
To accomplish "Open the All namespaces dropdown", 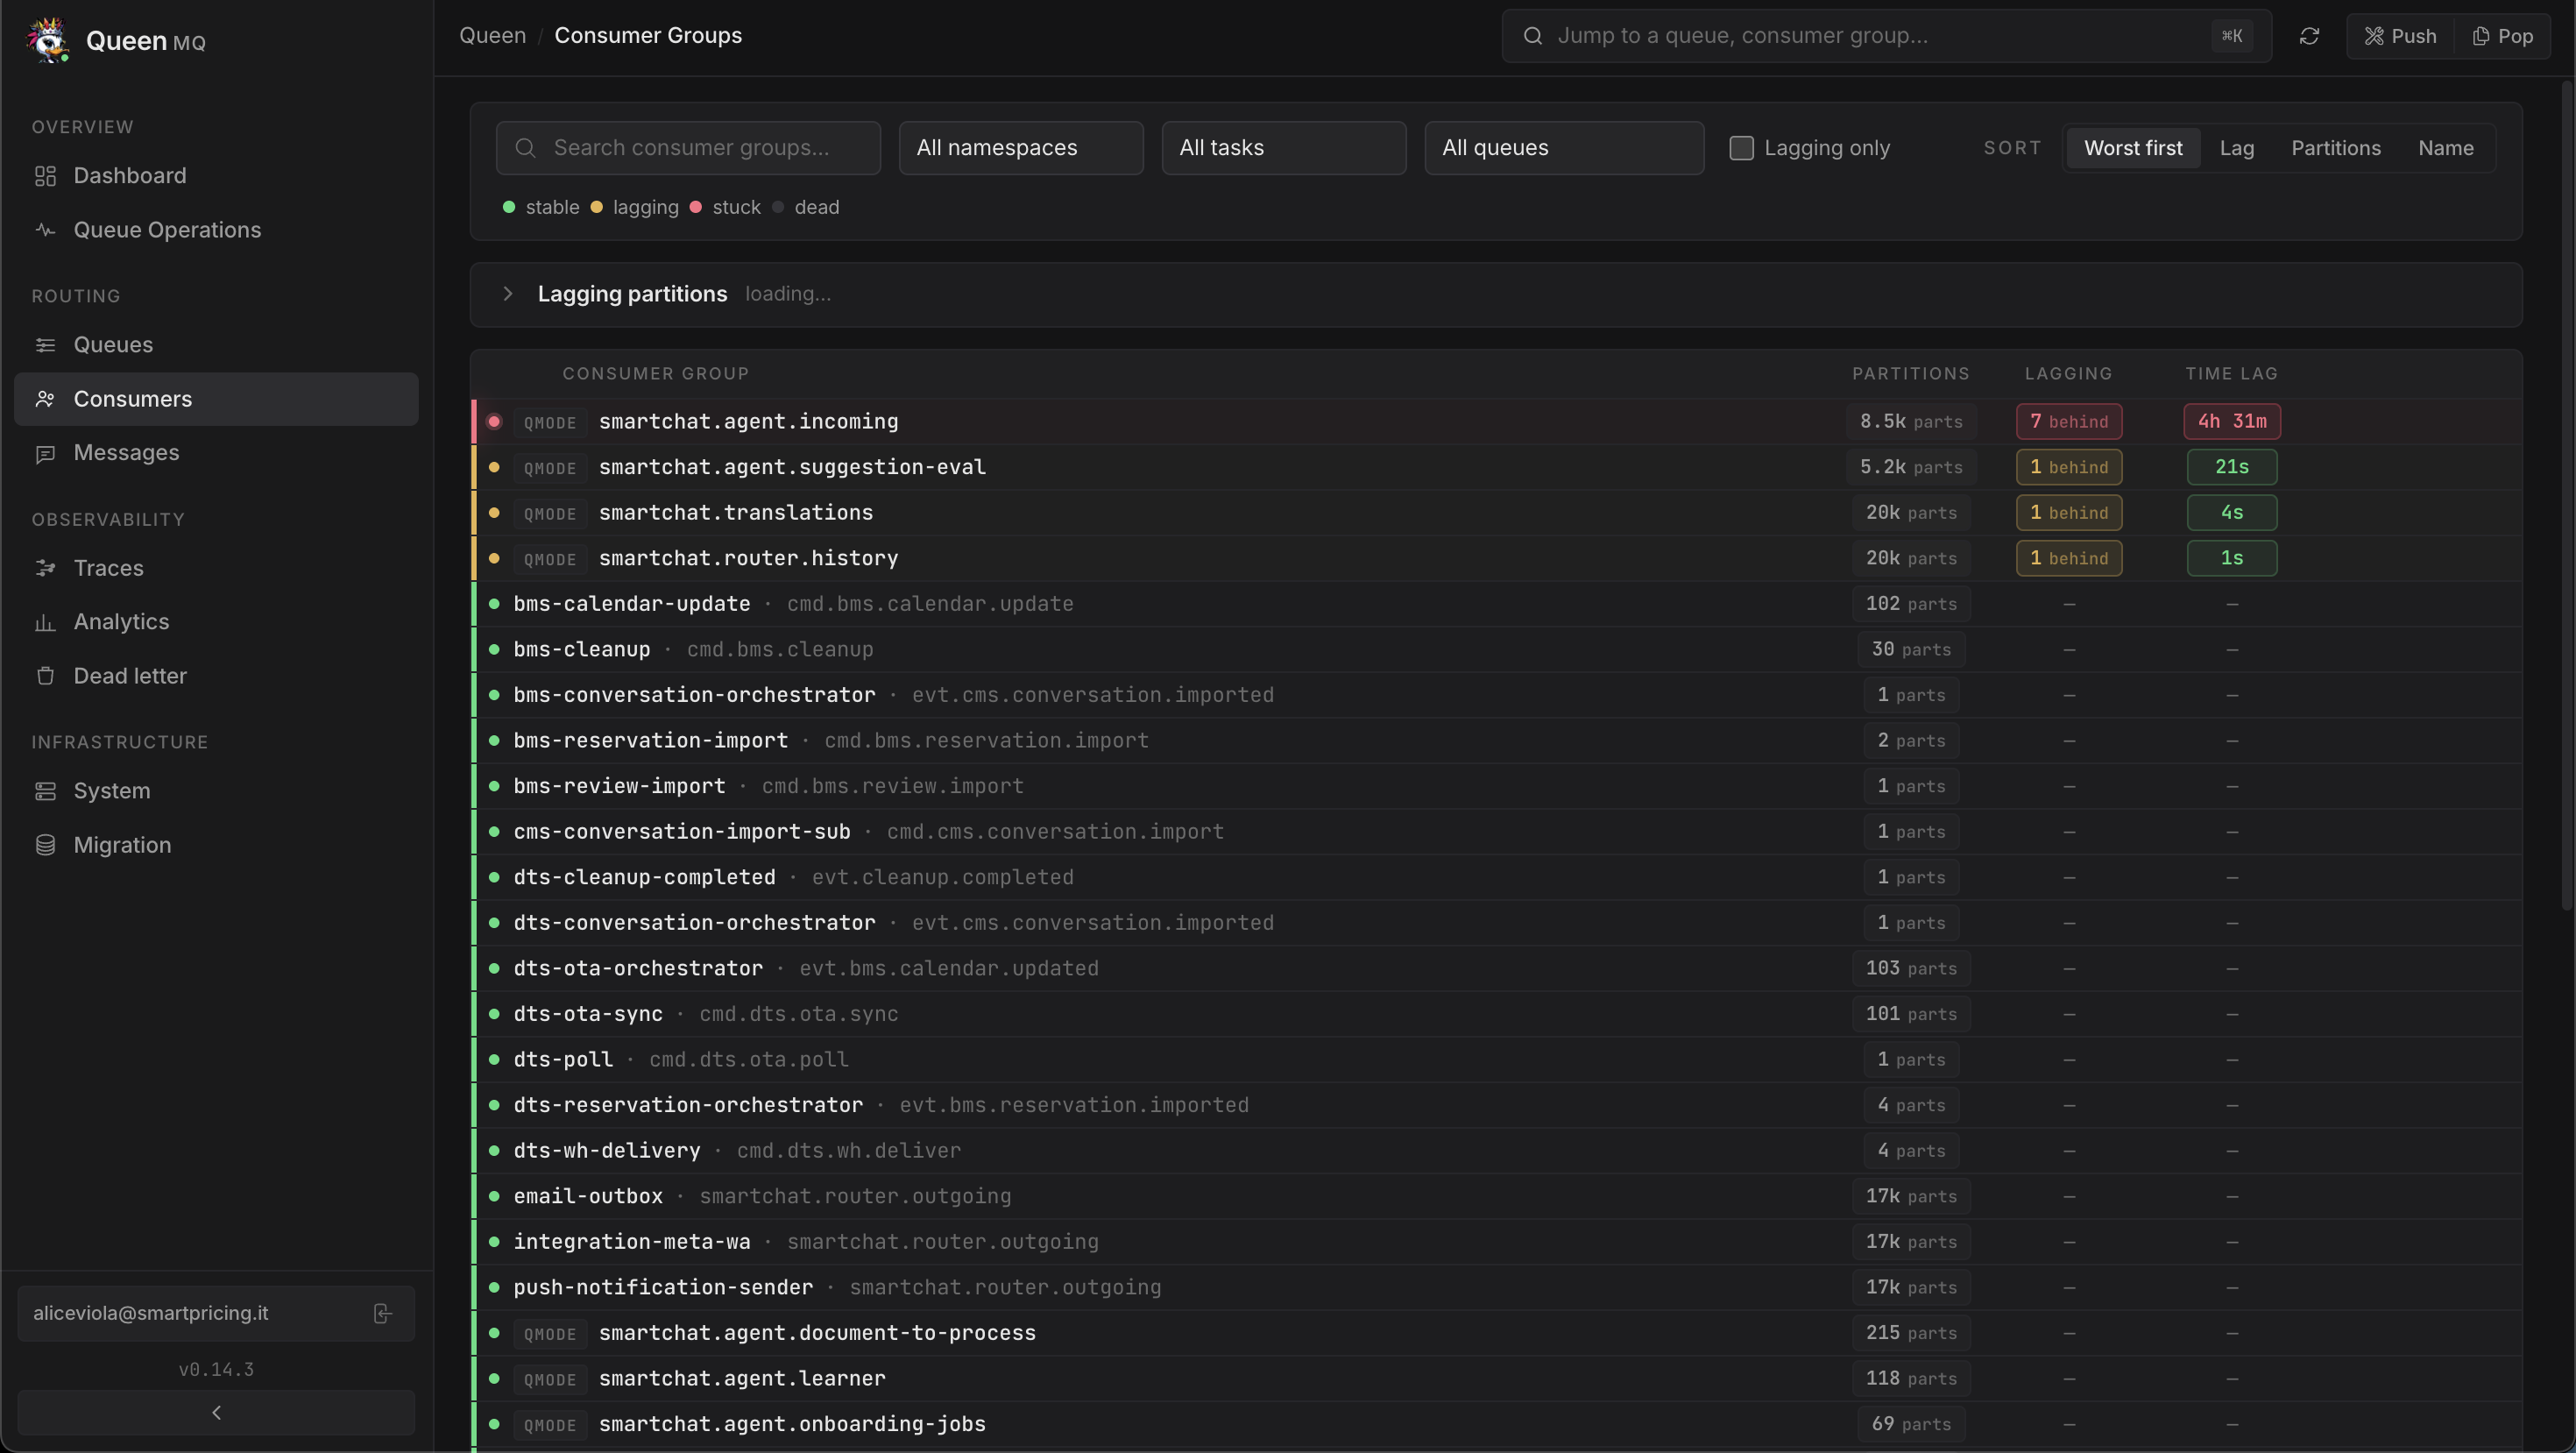I will point(1021,148).
